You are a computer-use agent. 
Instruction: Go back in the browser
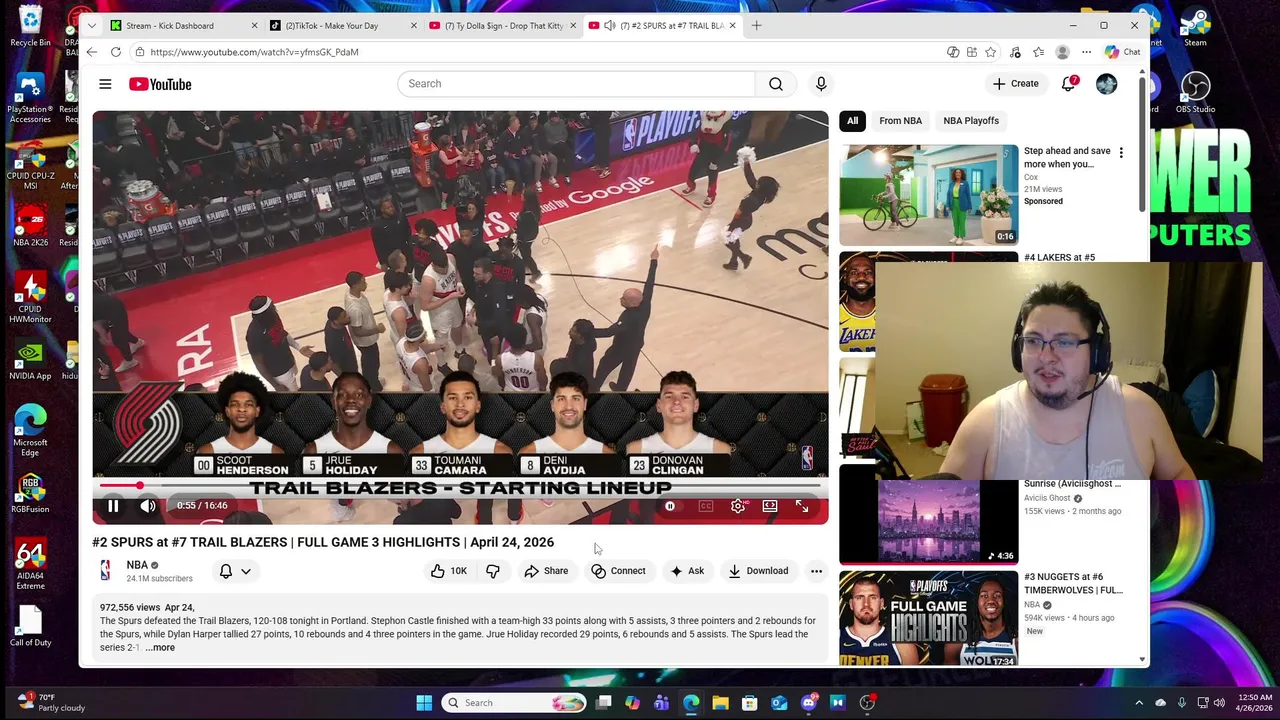tap(92, 52)
